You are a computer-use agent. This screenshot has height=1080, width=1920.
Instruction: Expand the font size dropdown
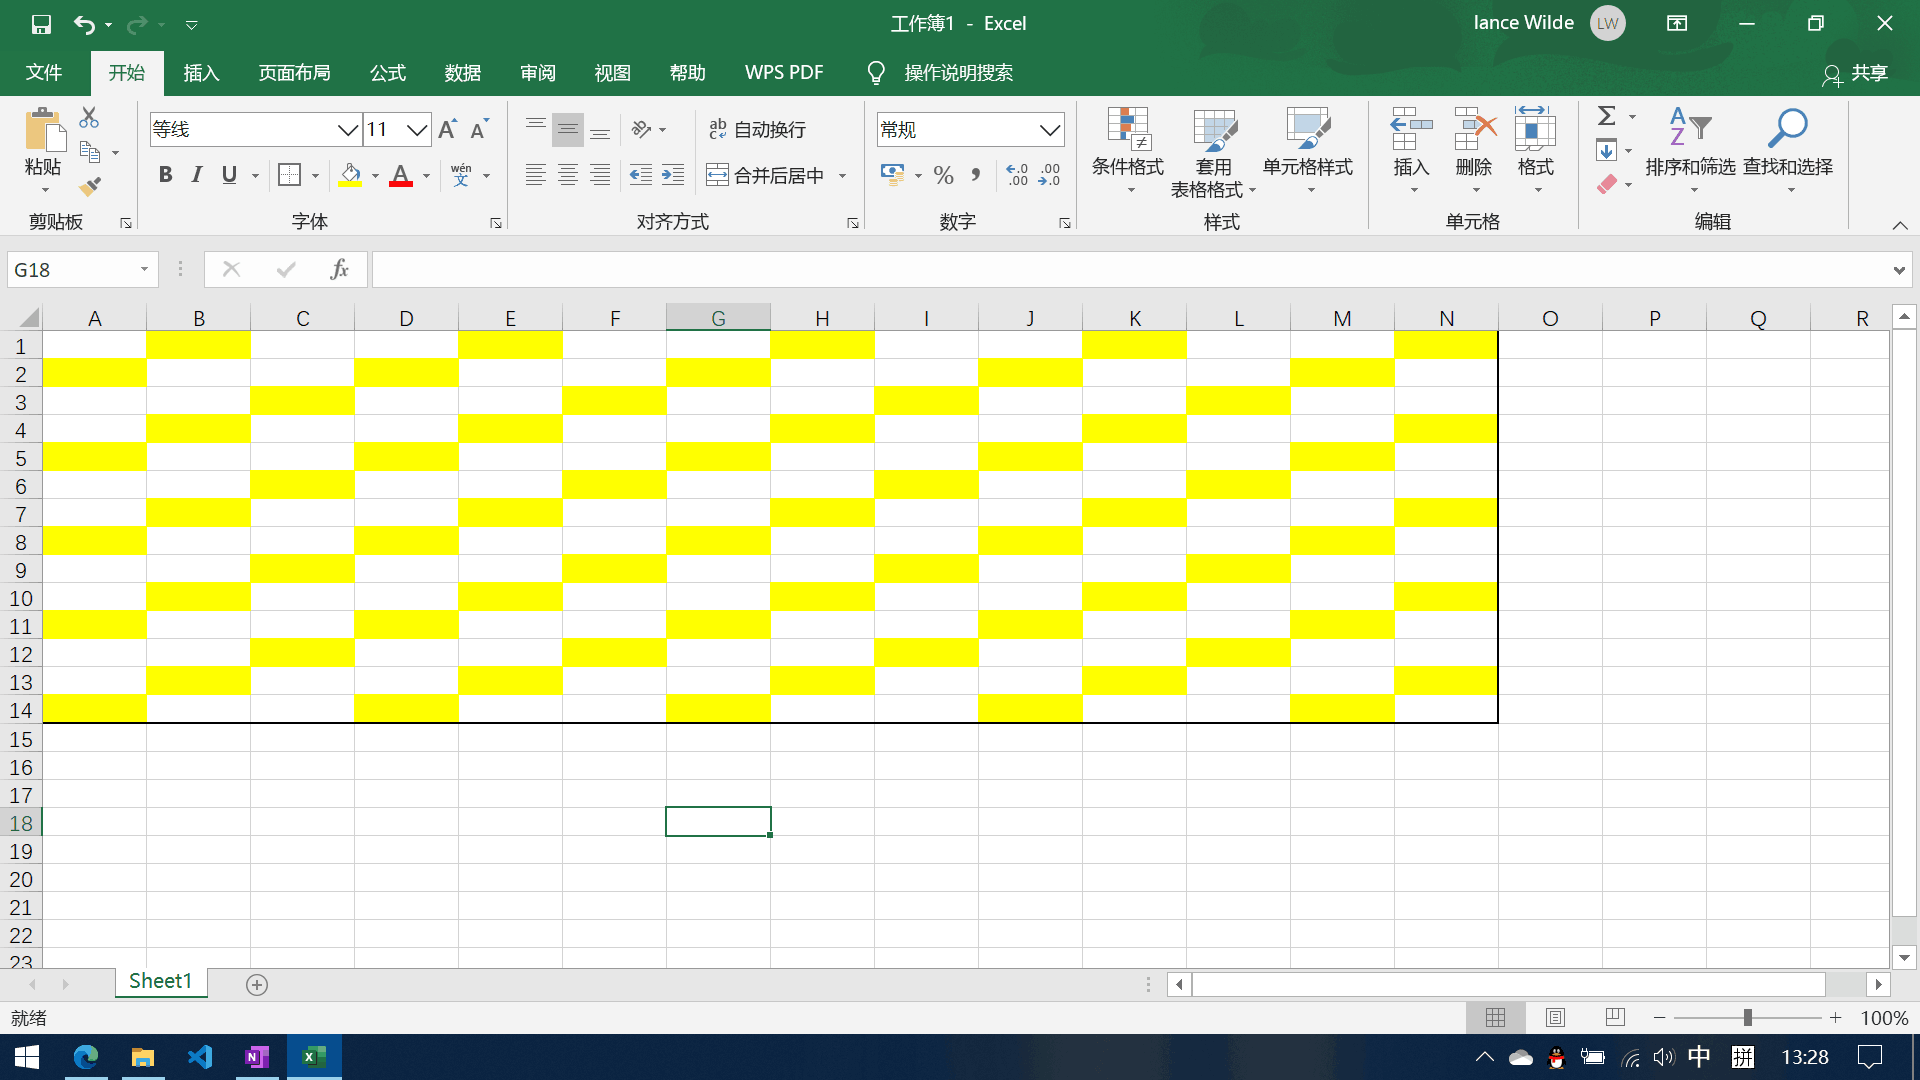(418, 130)
